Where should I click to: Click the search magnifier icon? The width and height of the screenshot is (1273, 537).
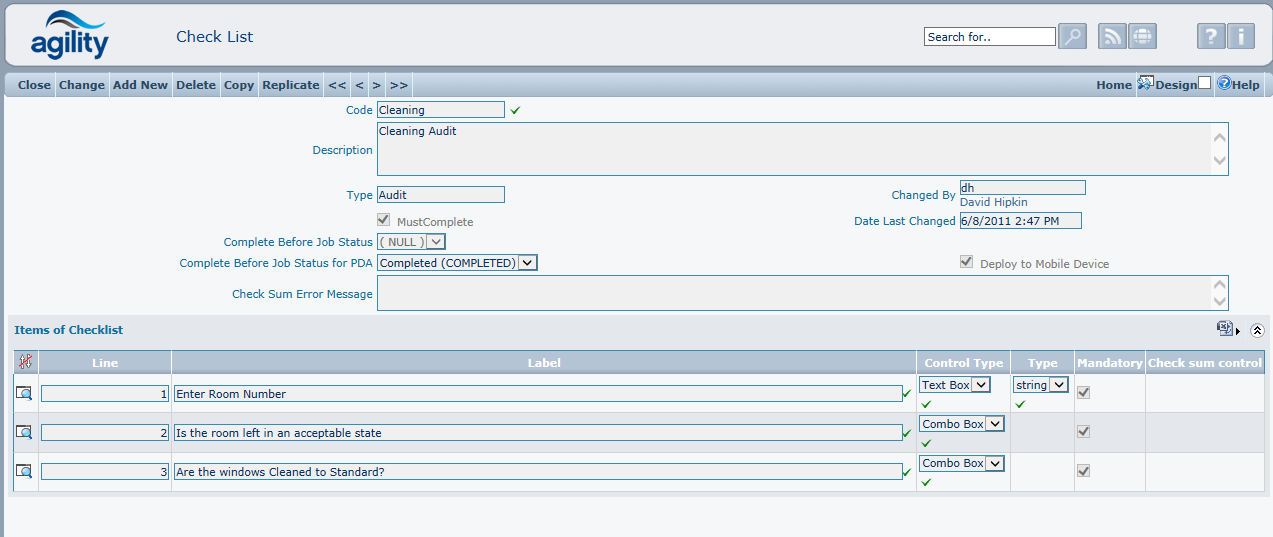click(1072, 37)
